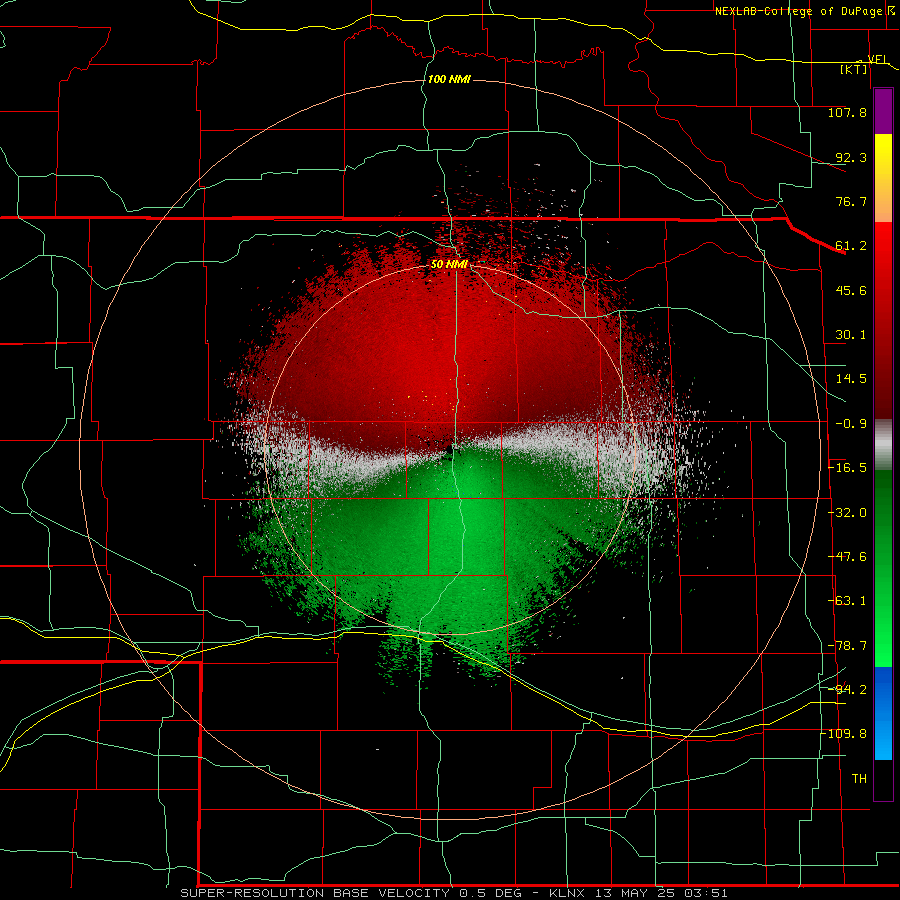Viewport: 900px width, 900px height.
Task: Click the -78.7 value on the velocity scale
Action: tap(847, 646)
